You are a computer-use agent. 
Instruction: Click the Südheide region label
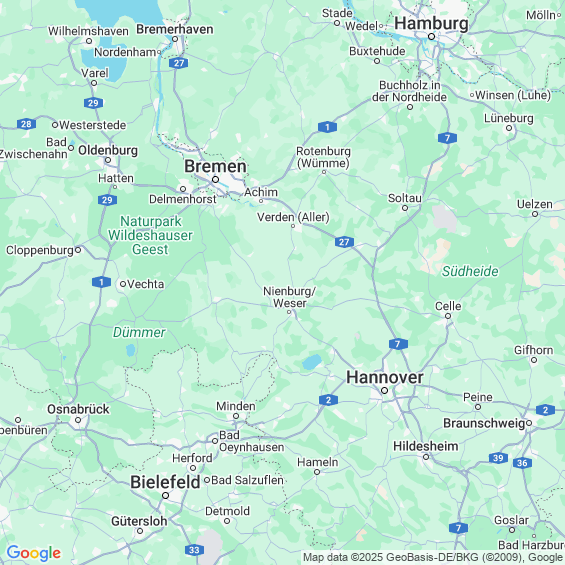[x=470, y=271]
